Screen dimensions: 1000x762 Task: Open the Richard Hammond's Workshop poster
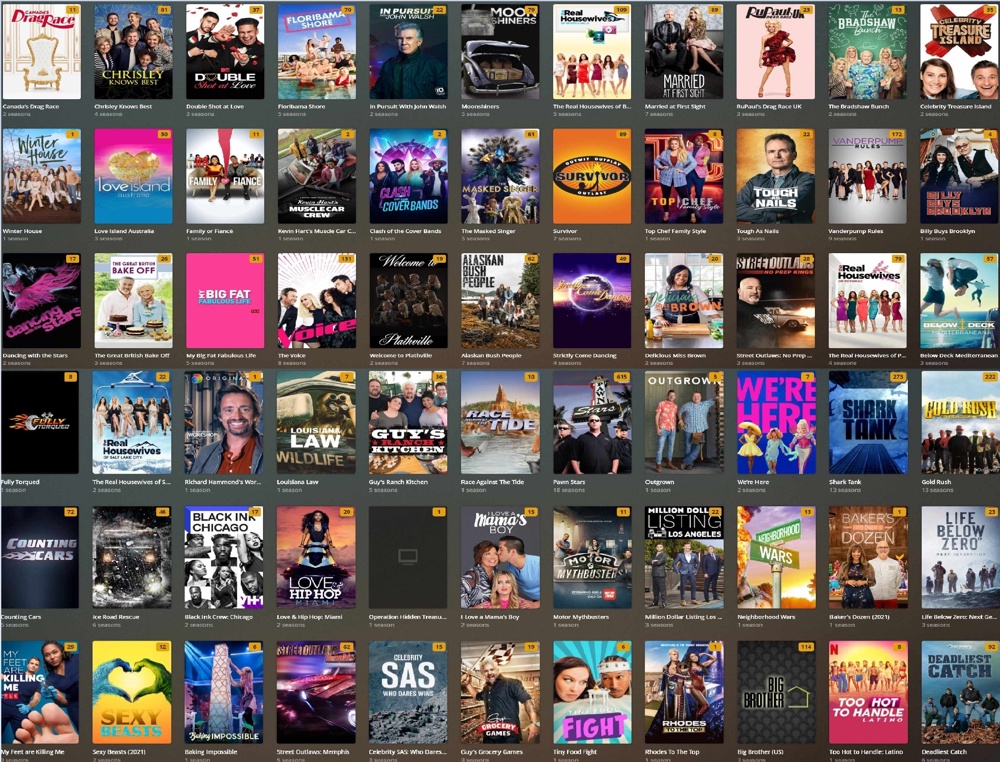224,422
